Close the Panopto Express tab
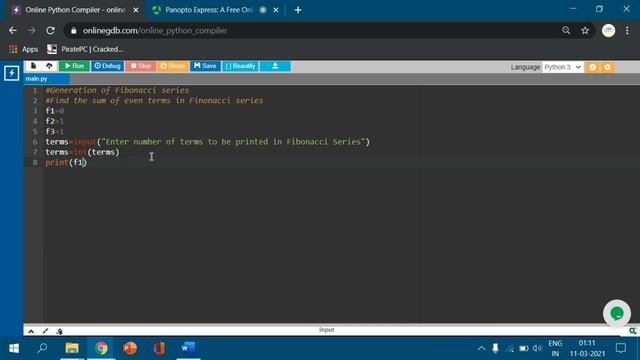 click(276, 10)
